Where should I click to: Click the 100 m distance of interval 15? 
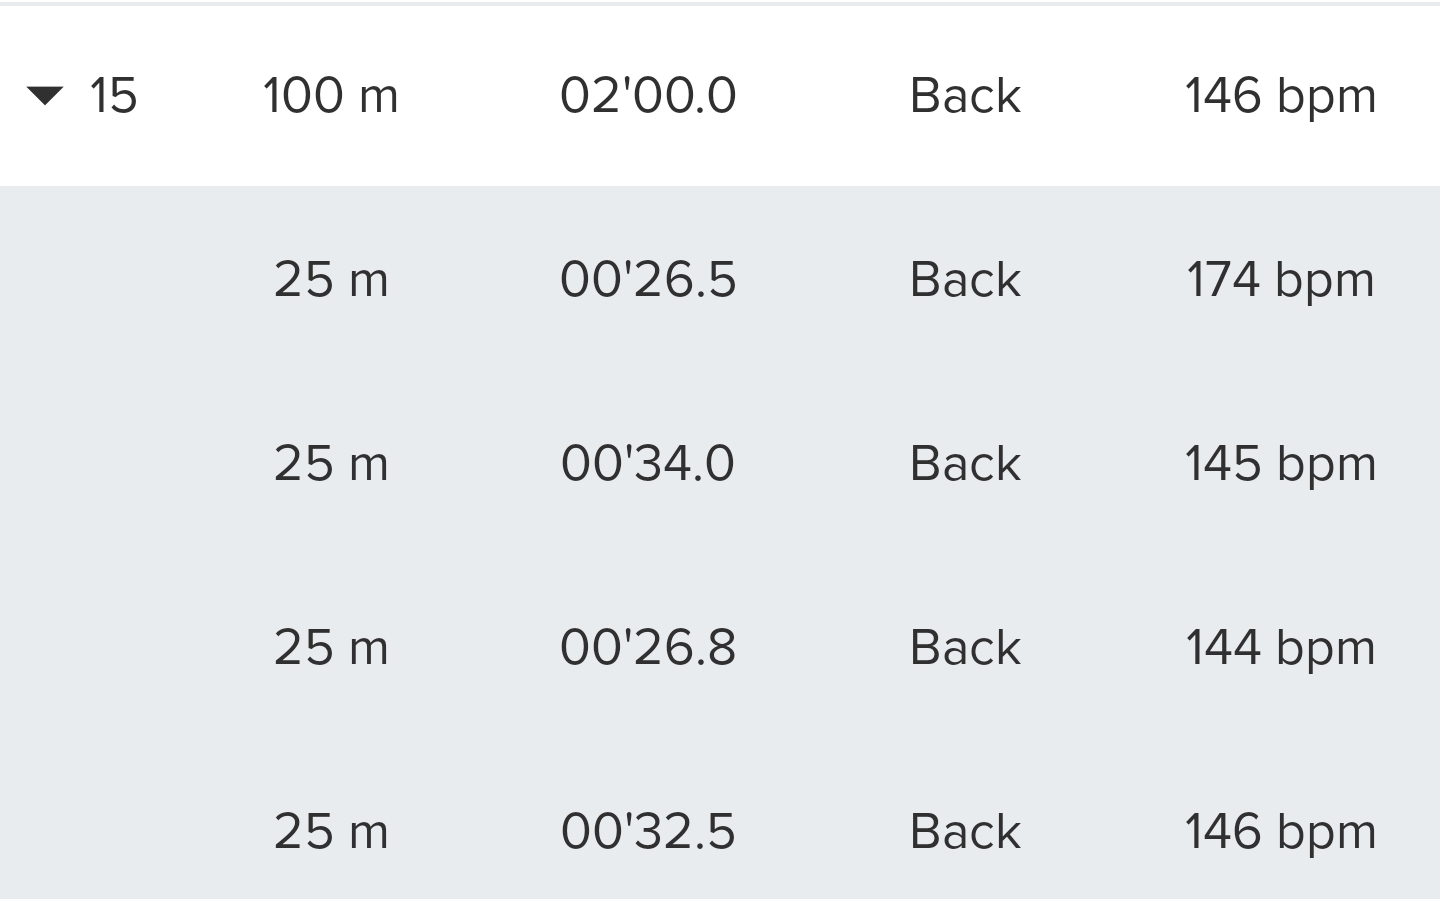point(330,96)
